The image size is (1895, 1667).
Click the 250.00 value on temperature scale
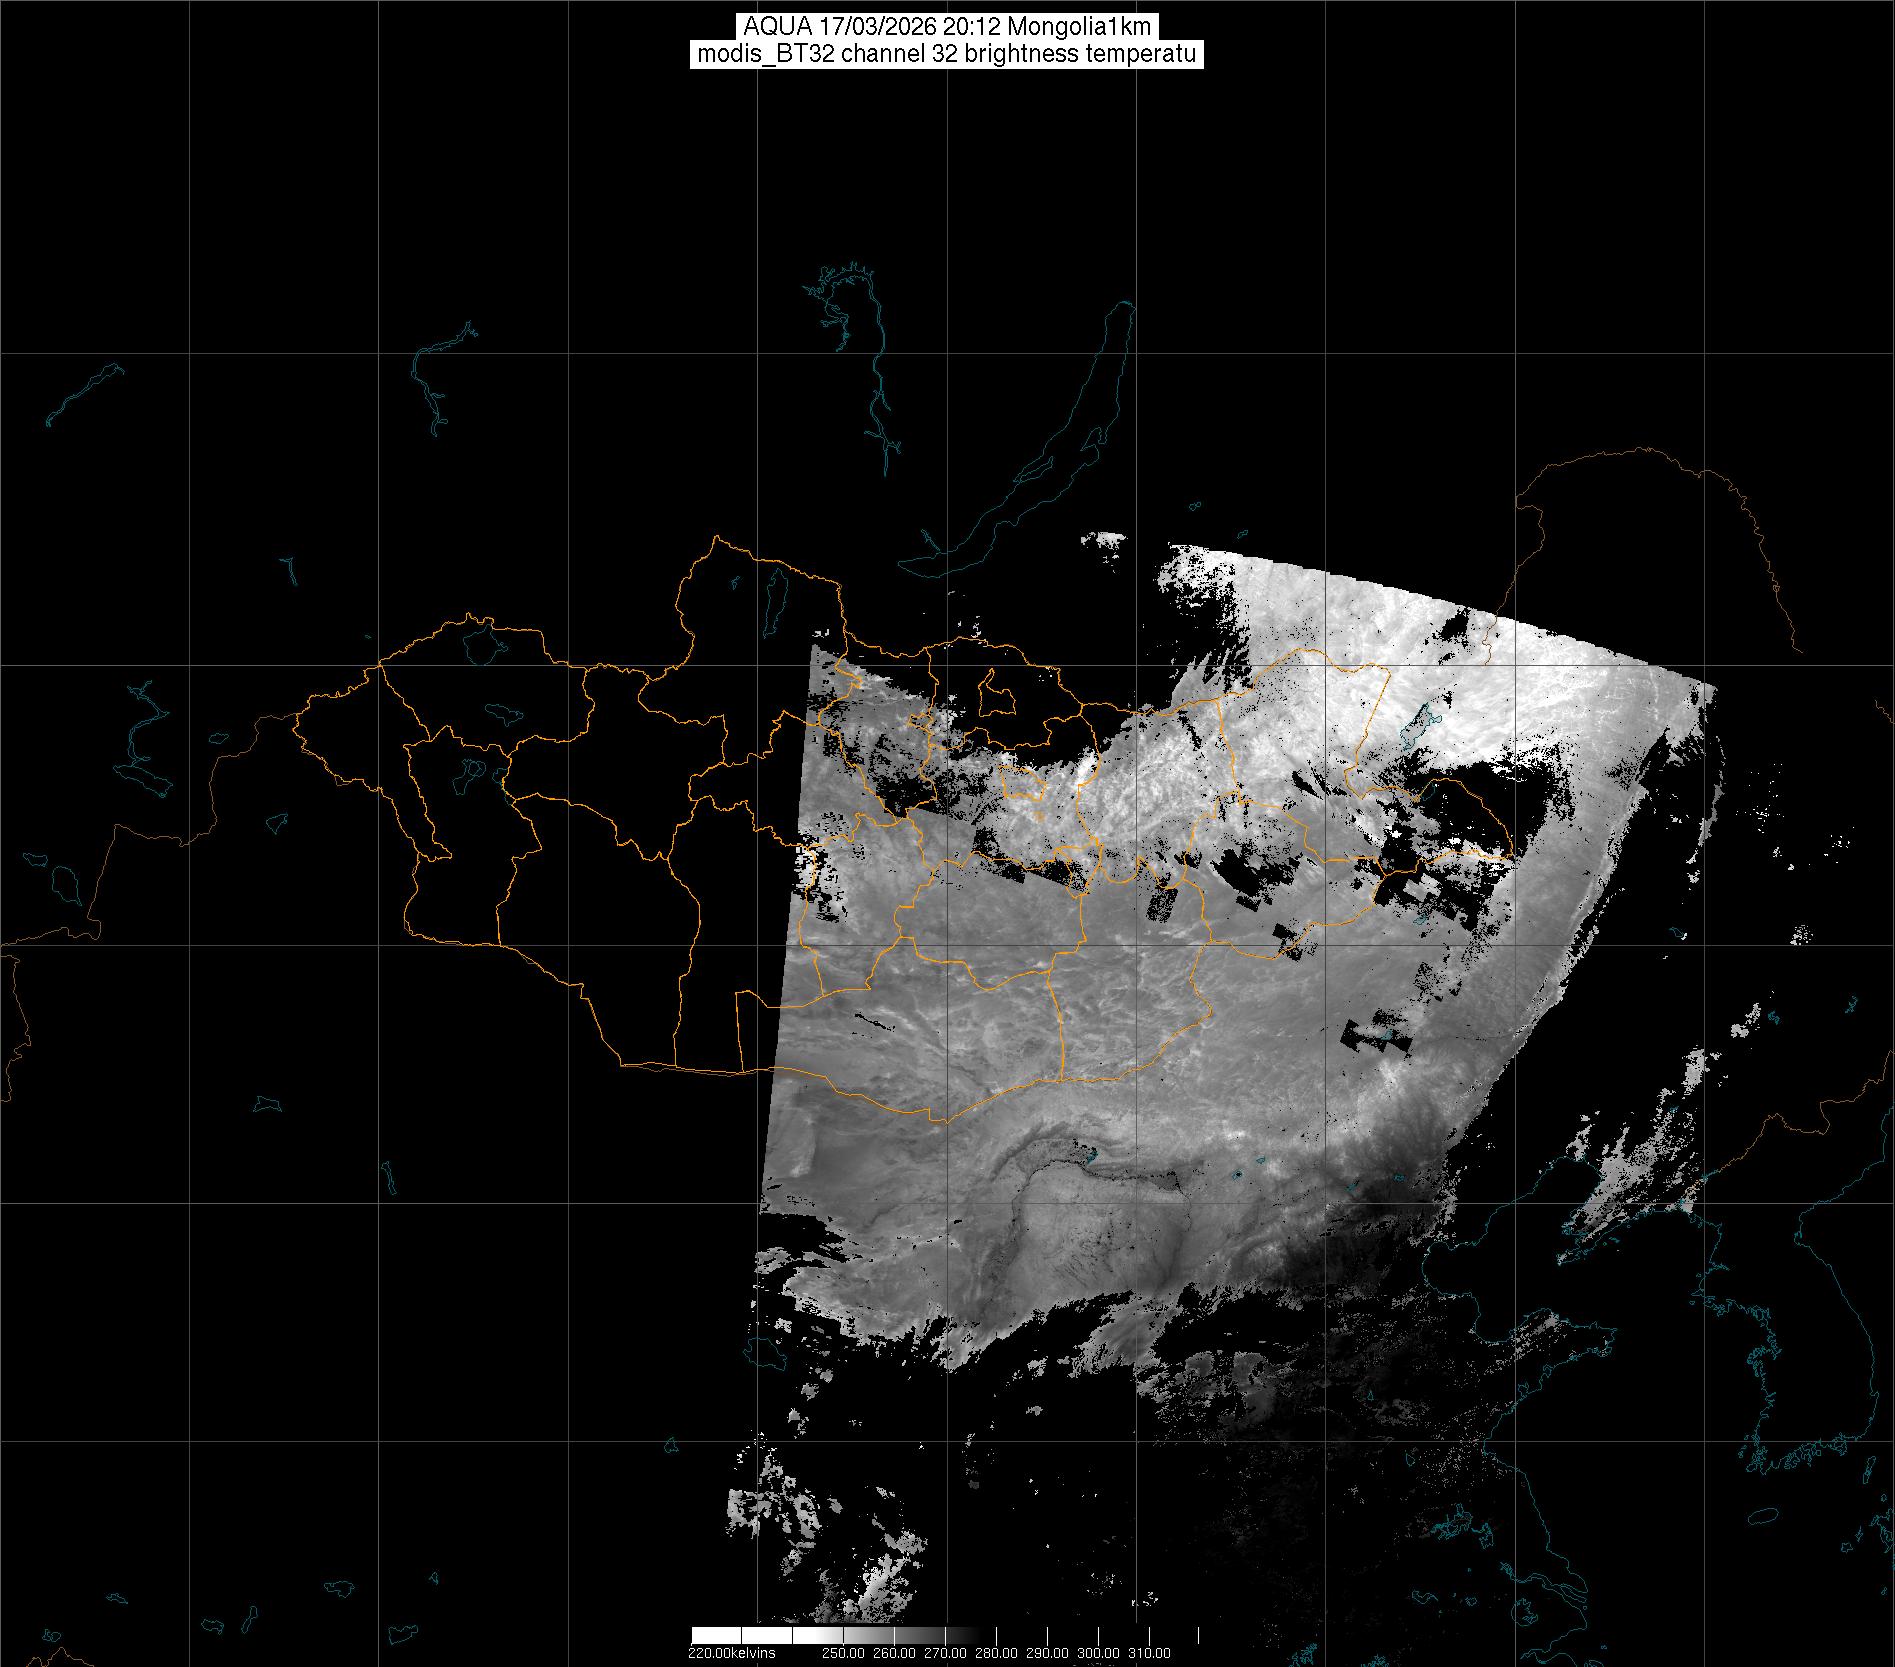point(841,1653)
